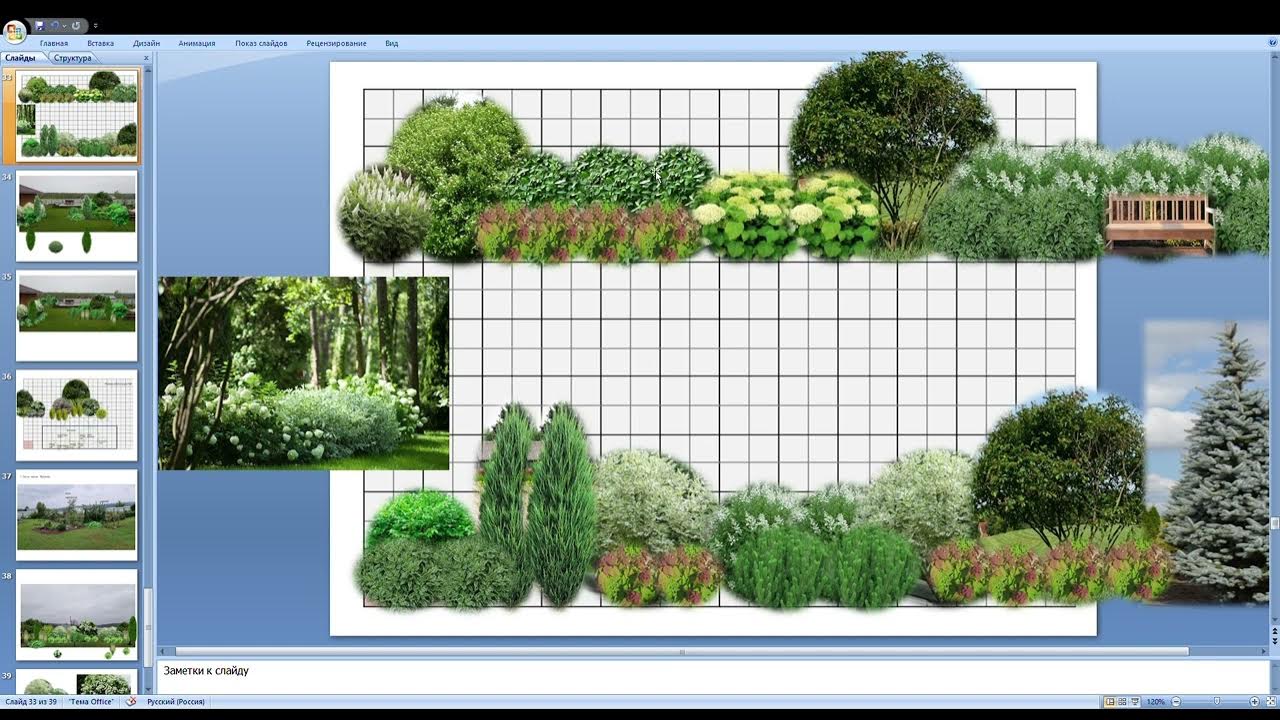Image resolution: width=1280 pixels, height=720 pixels.
Task: Click the slide thumbnails pane scrollbar down arrow
Action: pos(149,689)
